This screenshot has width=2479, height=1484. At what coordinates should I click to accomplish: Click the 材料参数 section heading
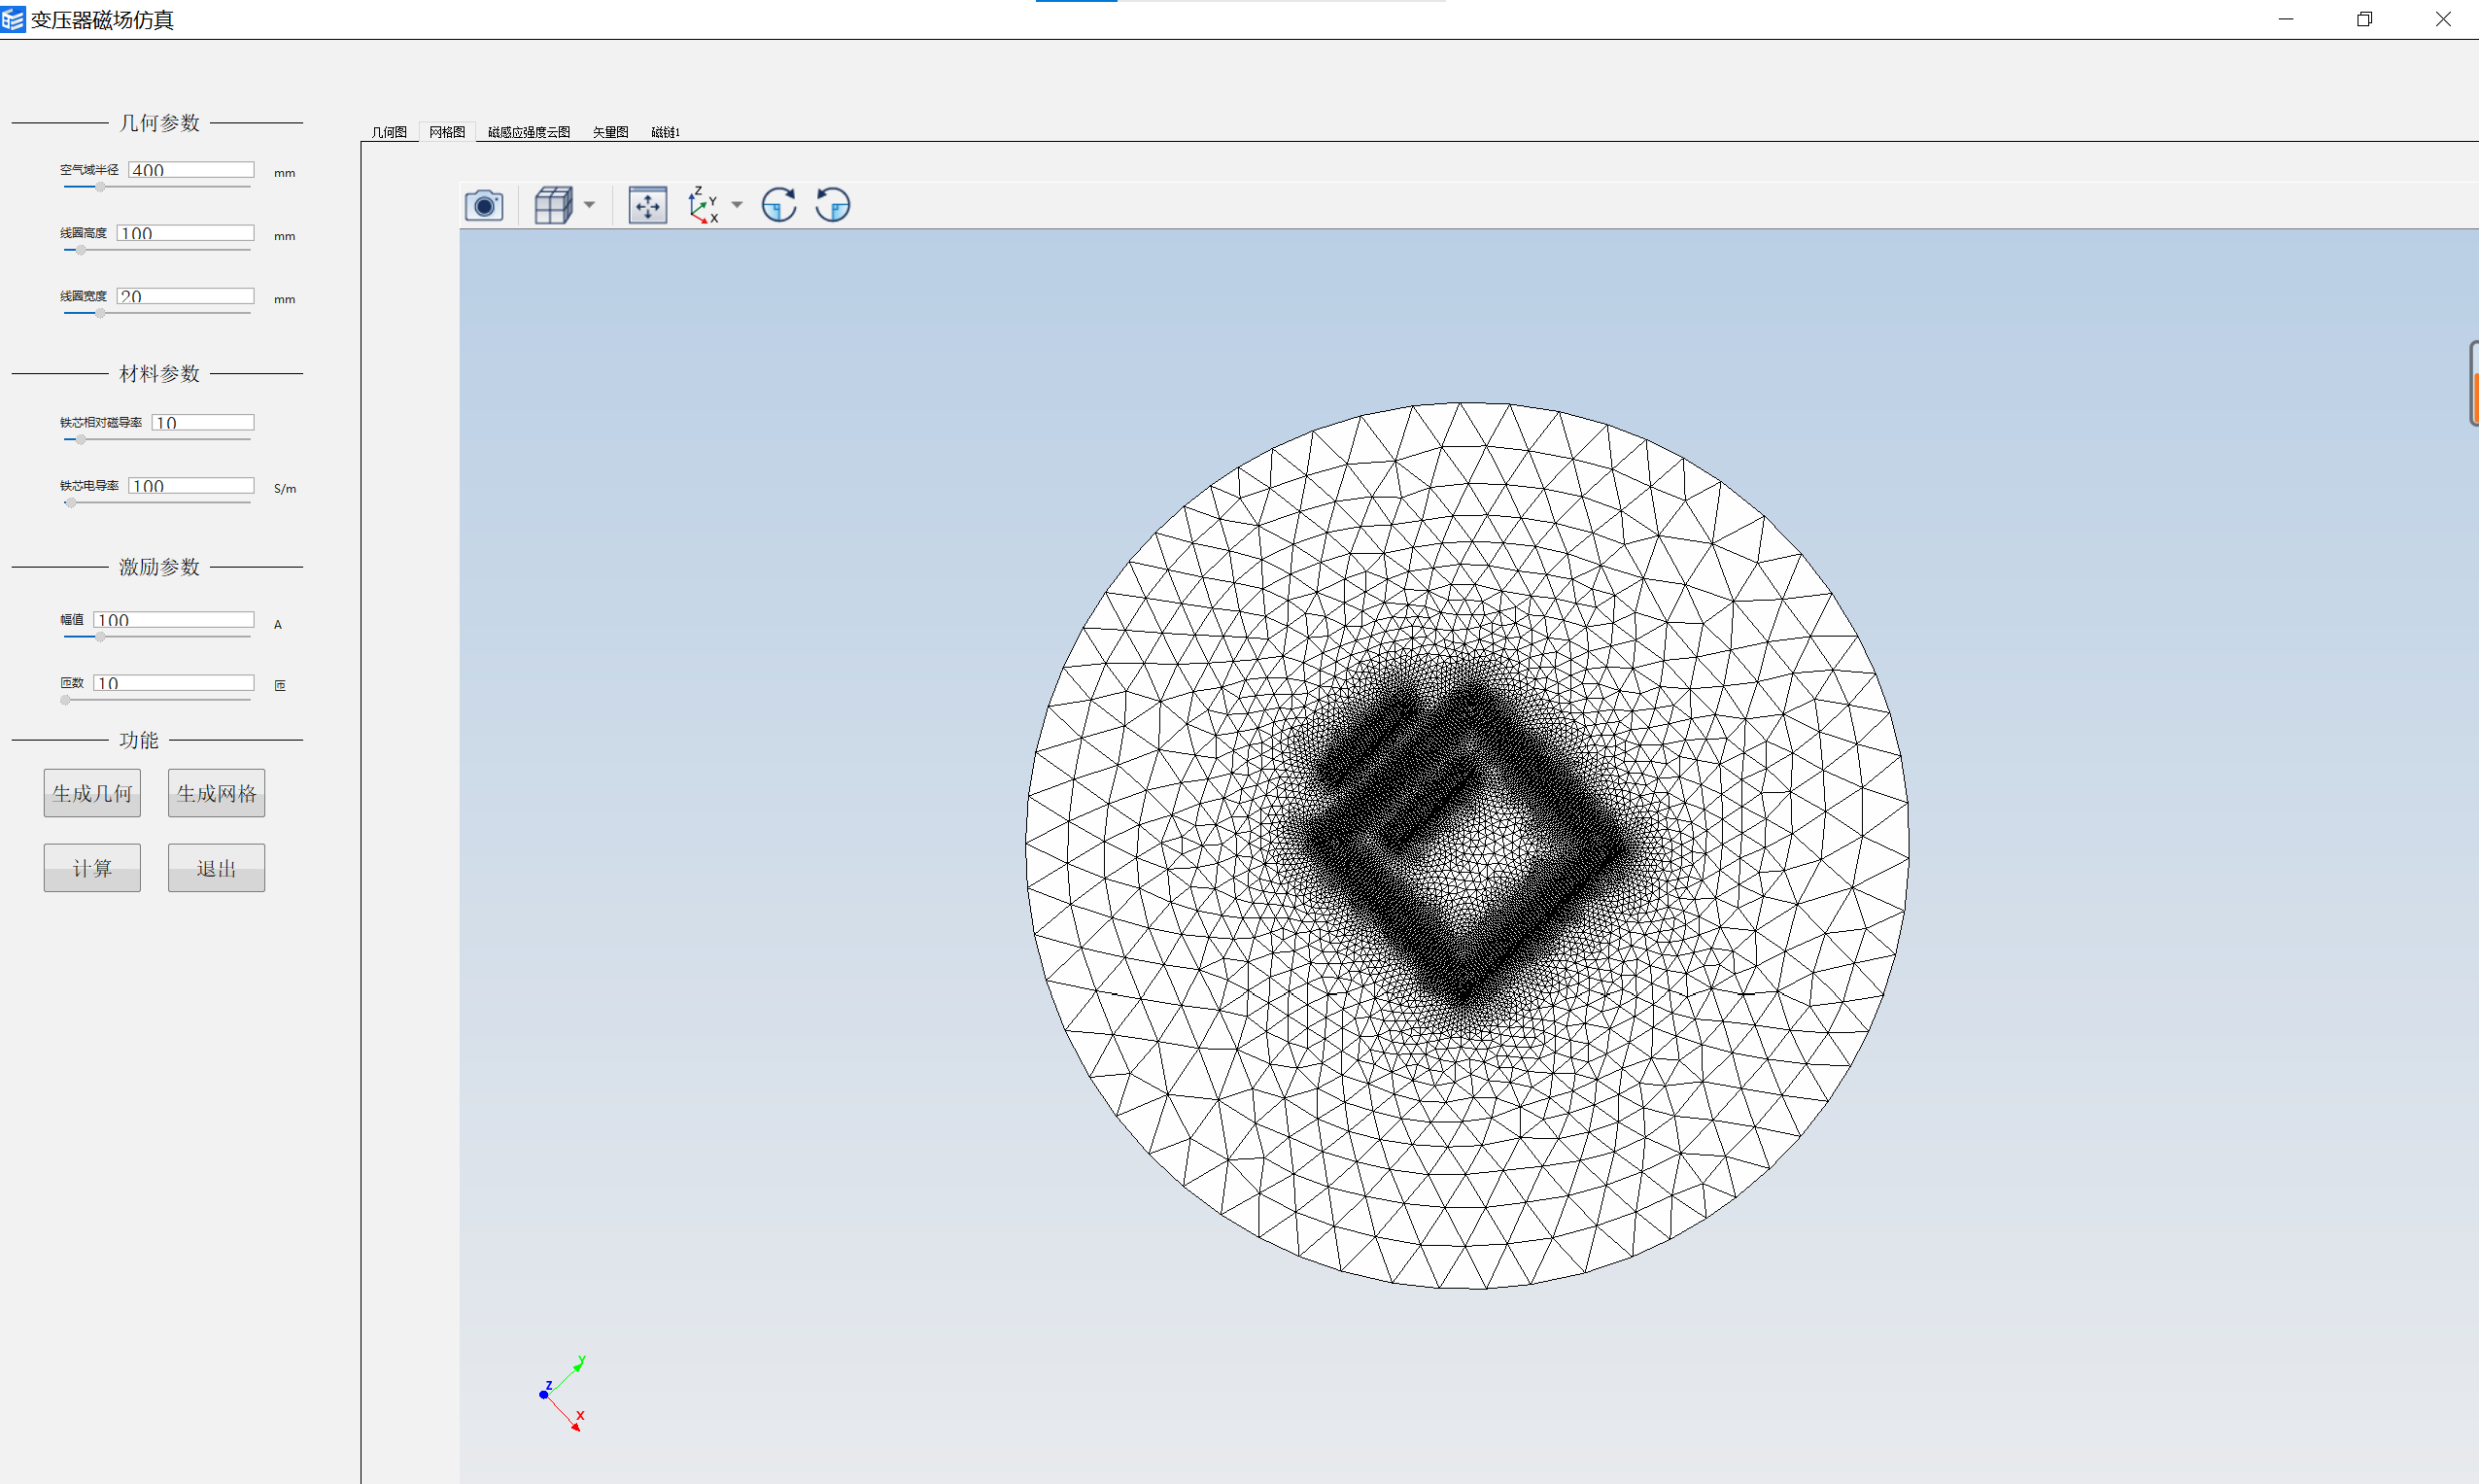(160, 374)
